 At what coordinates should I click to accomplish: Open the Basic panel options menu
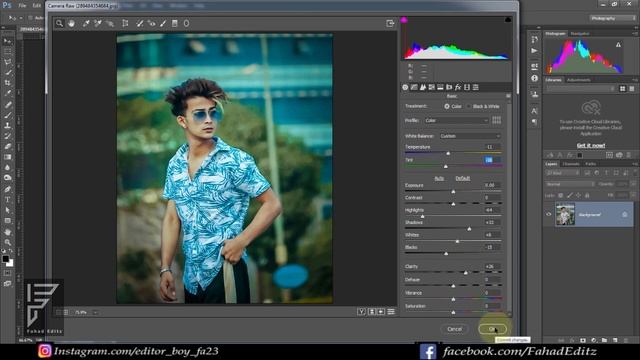tap(508, 96)
